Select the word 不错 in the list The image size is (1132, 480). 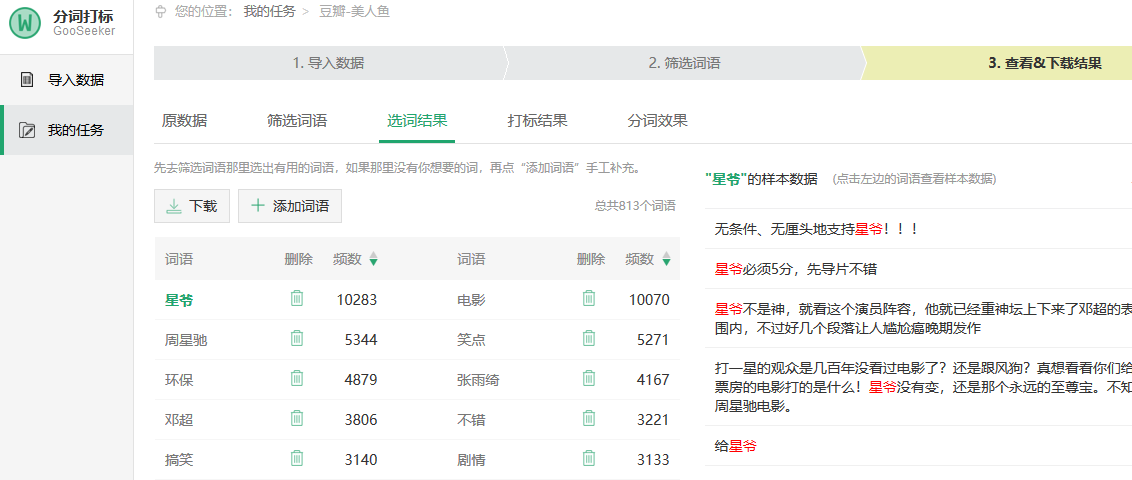[x=471, y=419]
